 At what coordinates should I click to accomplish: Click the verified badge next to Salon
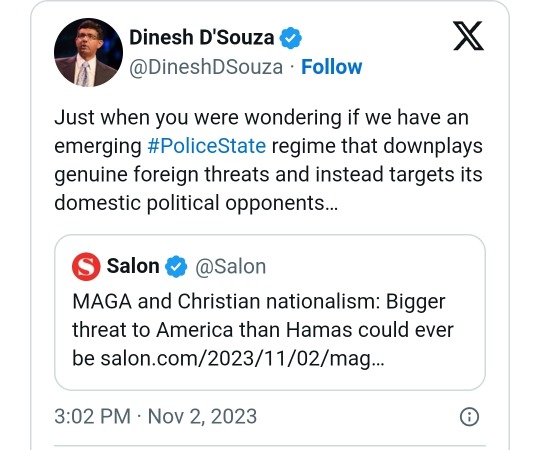point(176,266)
